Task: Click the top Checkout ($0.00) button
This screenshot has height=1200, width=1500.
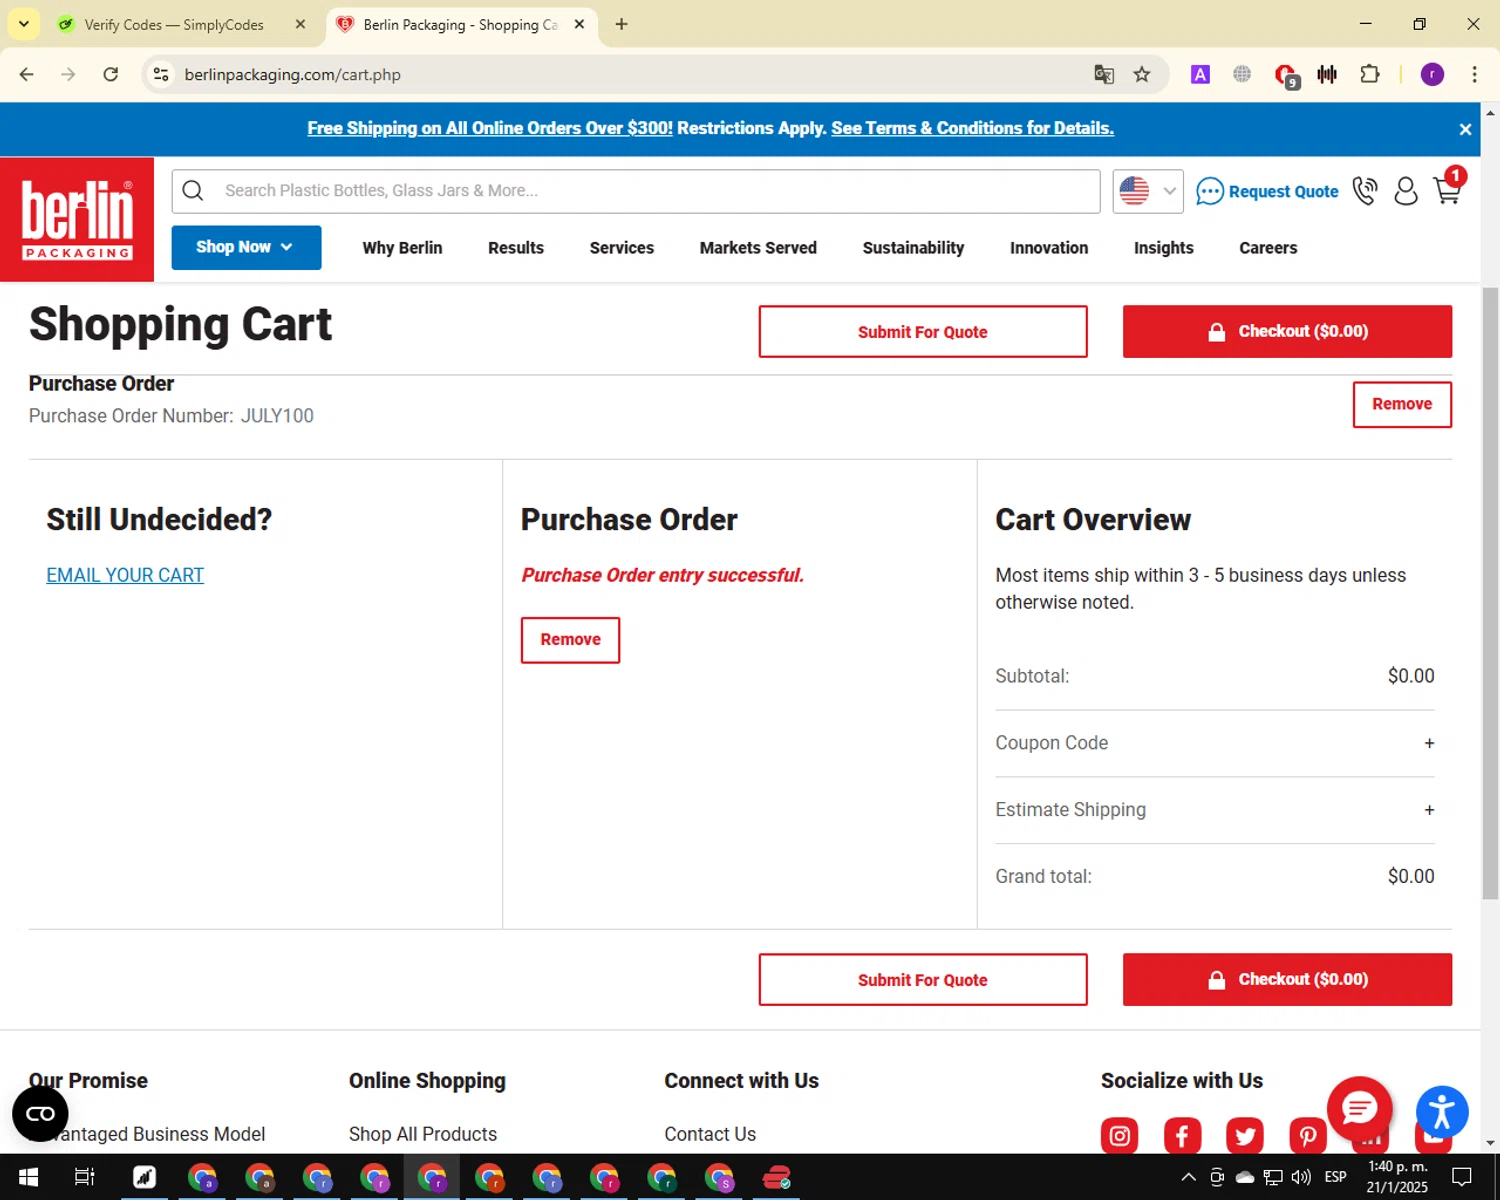Action: [x=1287, y=332]
